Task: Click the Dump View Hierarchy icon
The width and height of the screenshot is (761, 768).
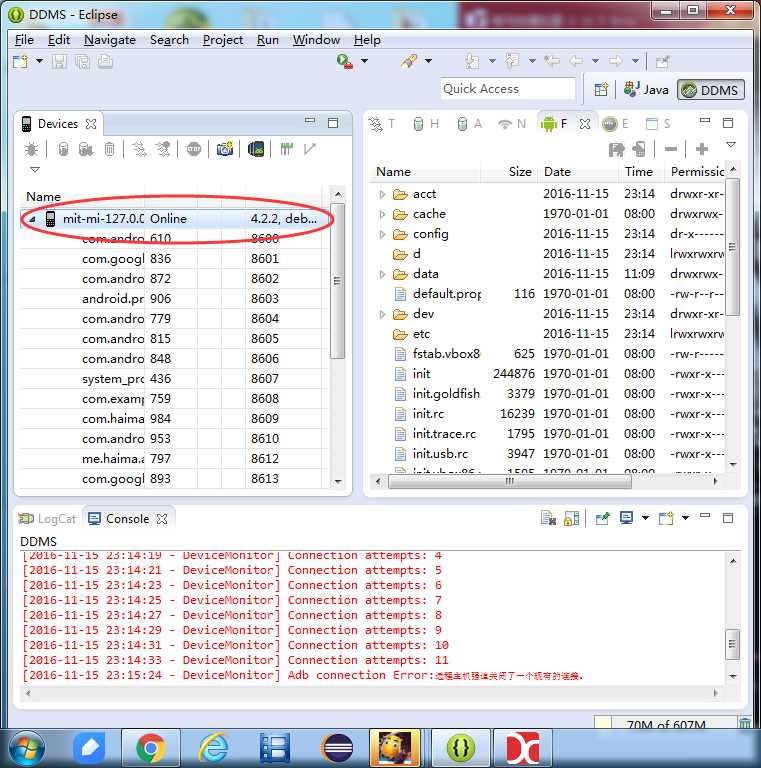Action: [256, 149]
